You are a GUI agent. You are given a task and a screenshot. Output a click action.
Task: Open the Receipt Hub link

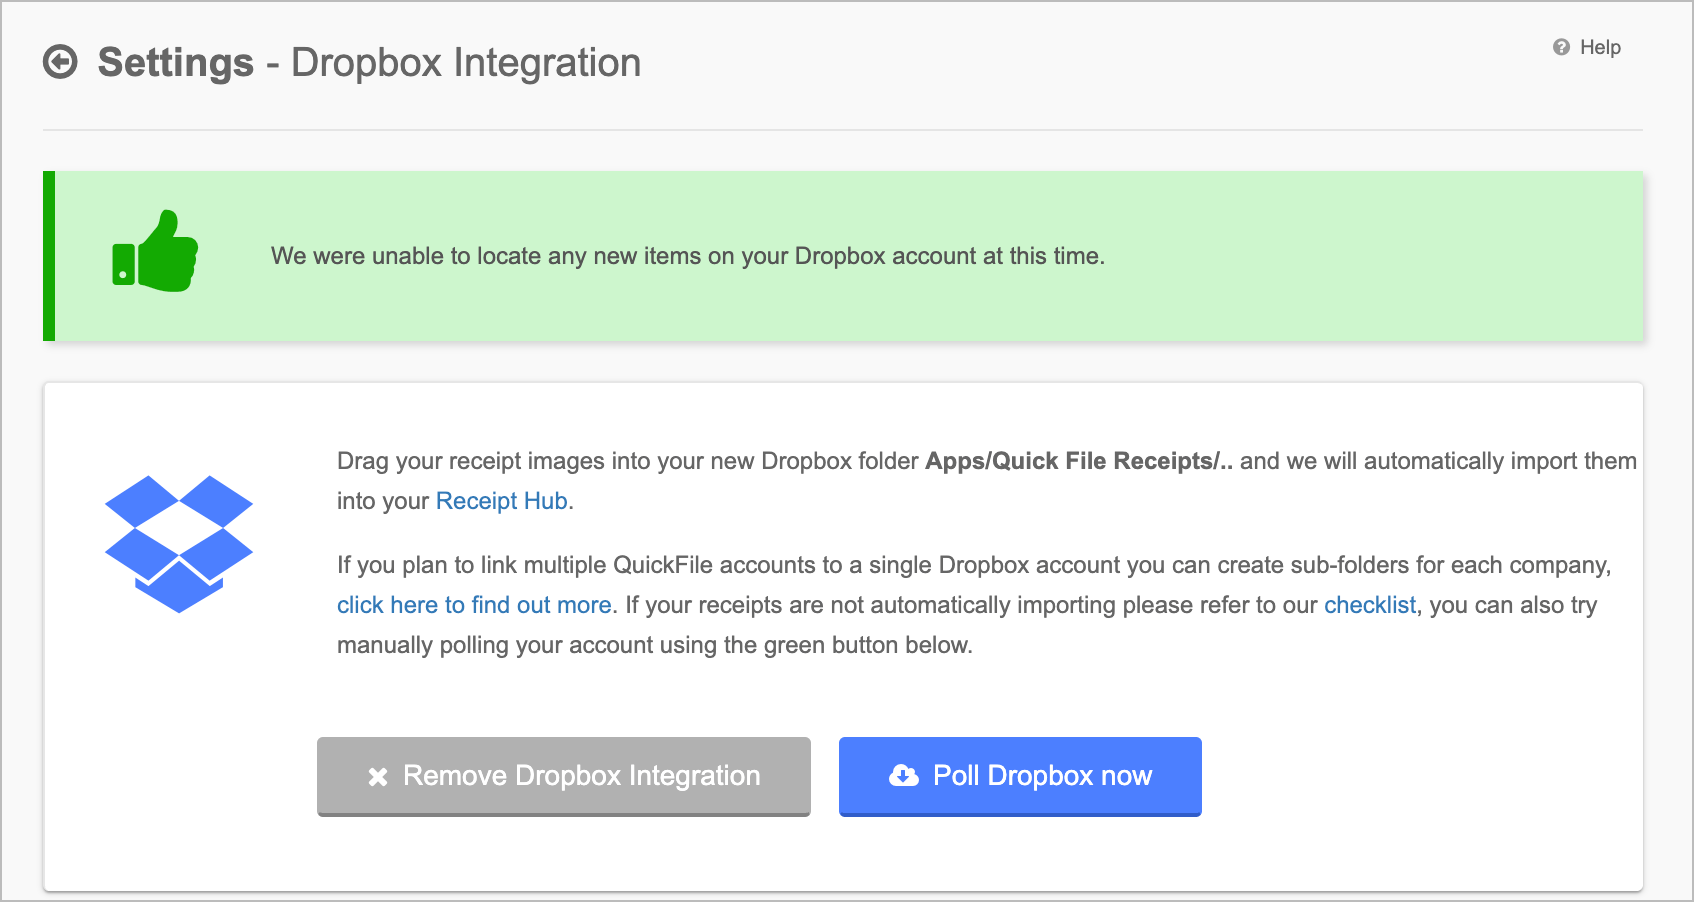501,501
